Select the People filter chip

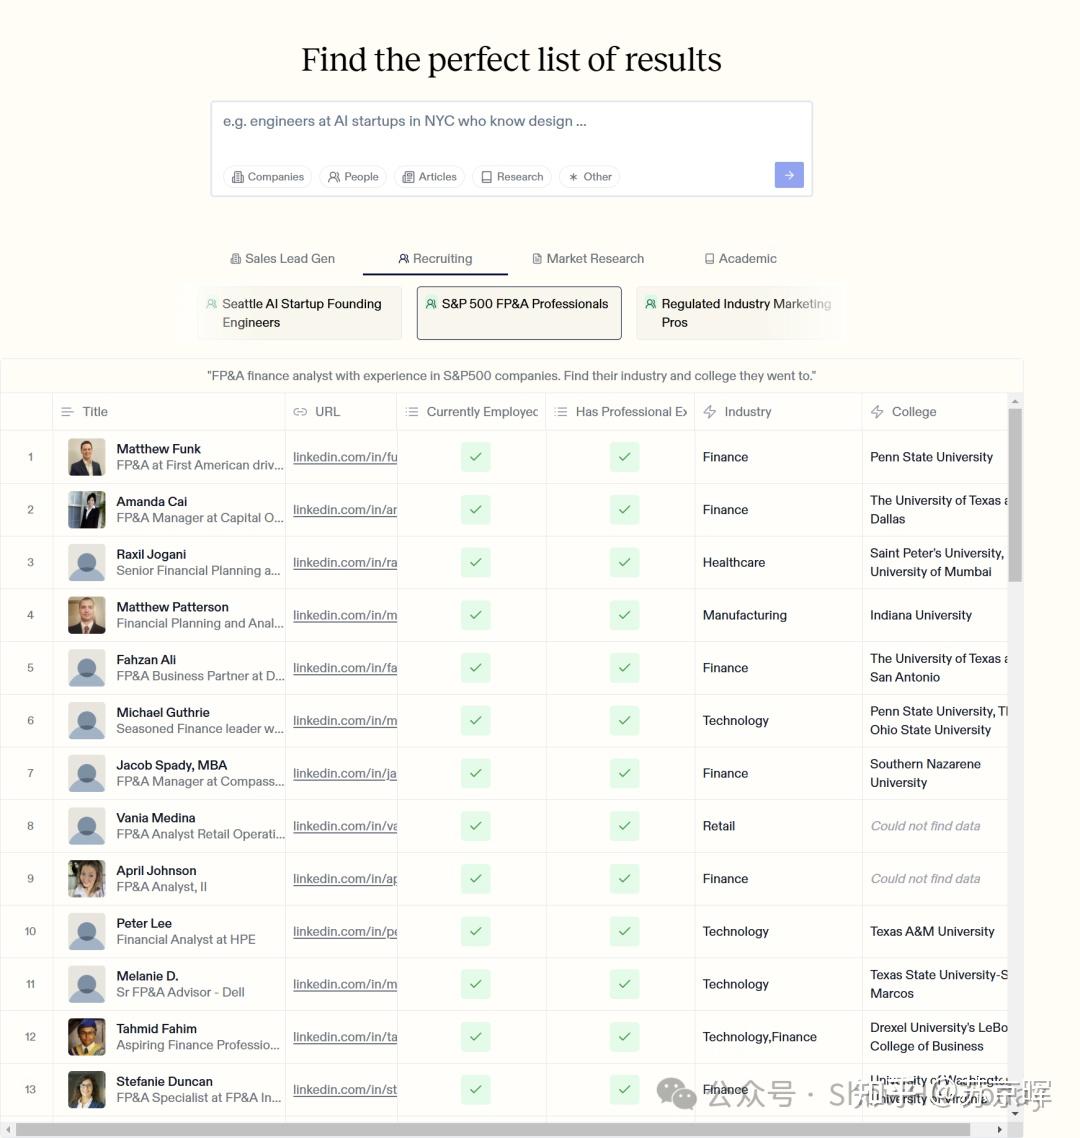[353, 177]
